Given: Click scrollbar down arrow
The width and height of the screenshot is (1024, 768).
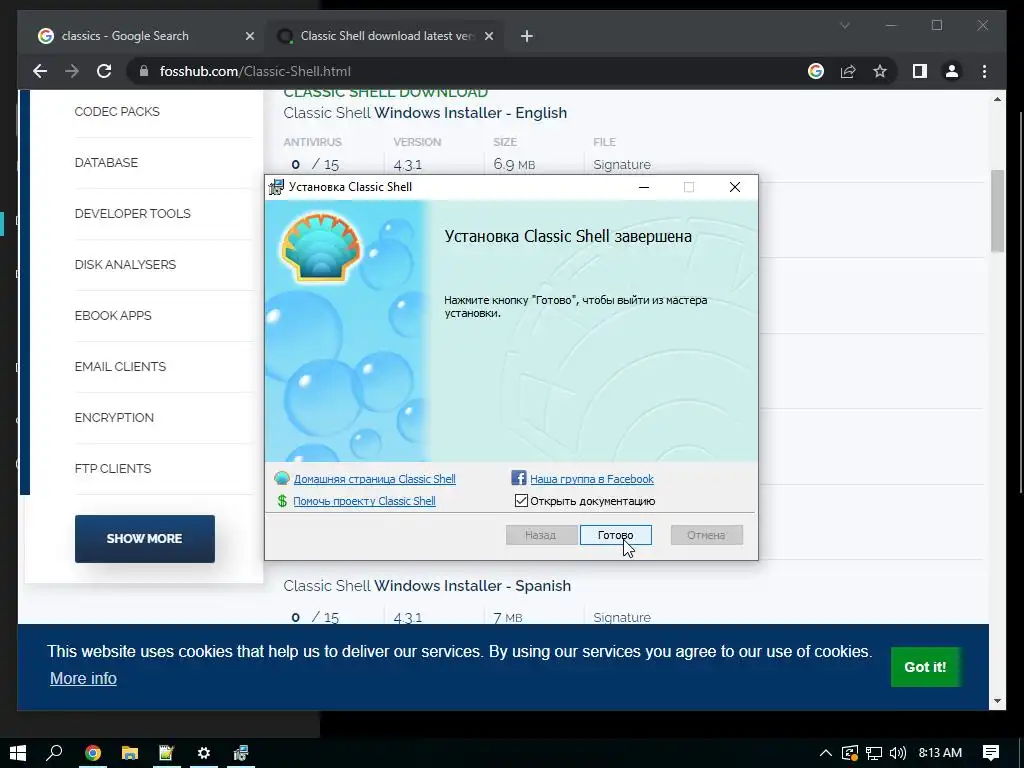Looking at the screenshot, I should click(x=997, y=701).
